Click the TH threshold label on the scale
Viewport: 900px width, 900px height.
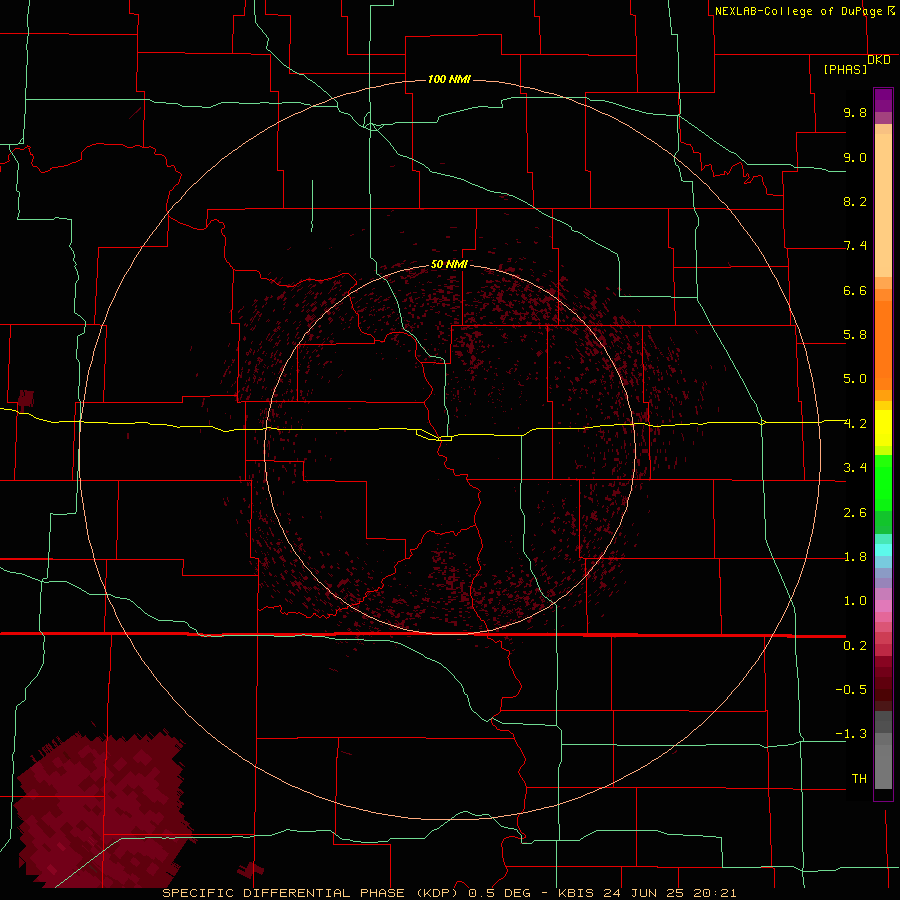[859, 779]
